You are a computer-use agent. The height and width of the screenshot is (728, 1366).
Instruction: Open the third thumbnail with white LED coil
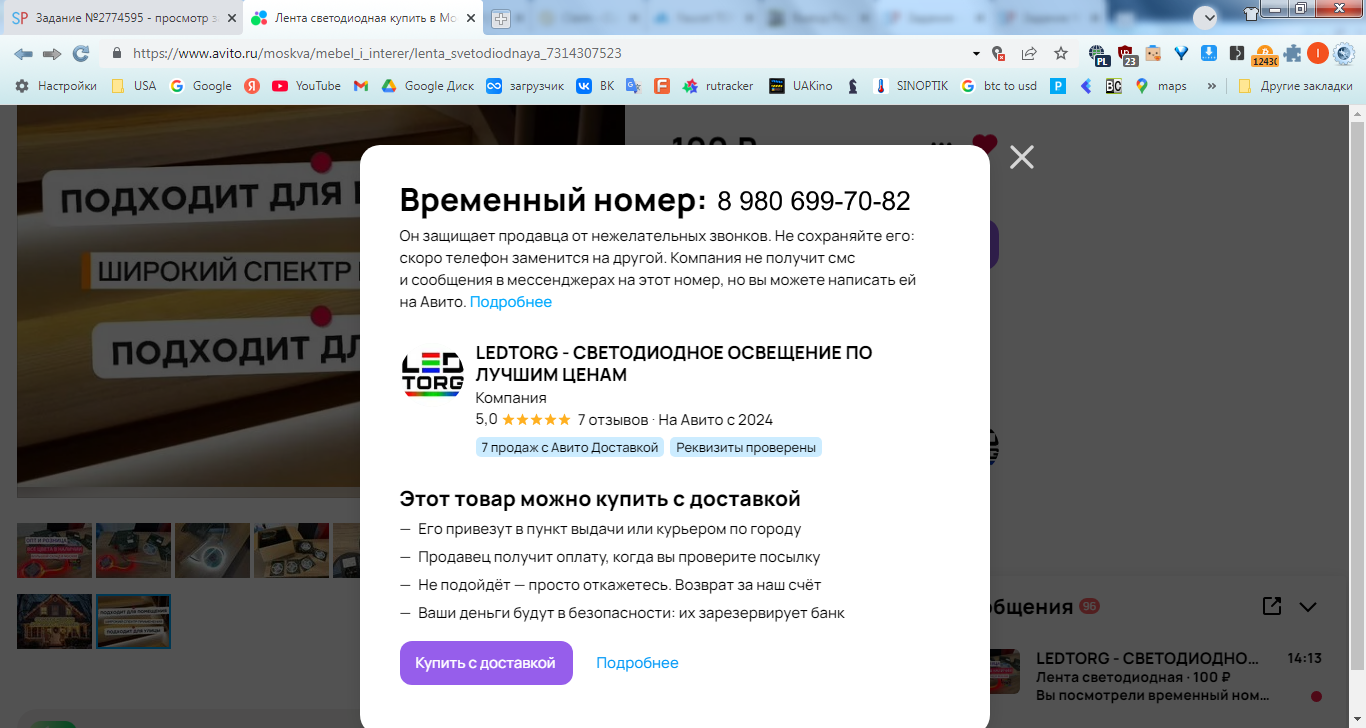click(212, 550)
